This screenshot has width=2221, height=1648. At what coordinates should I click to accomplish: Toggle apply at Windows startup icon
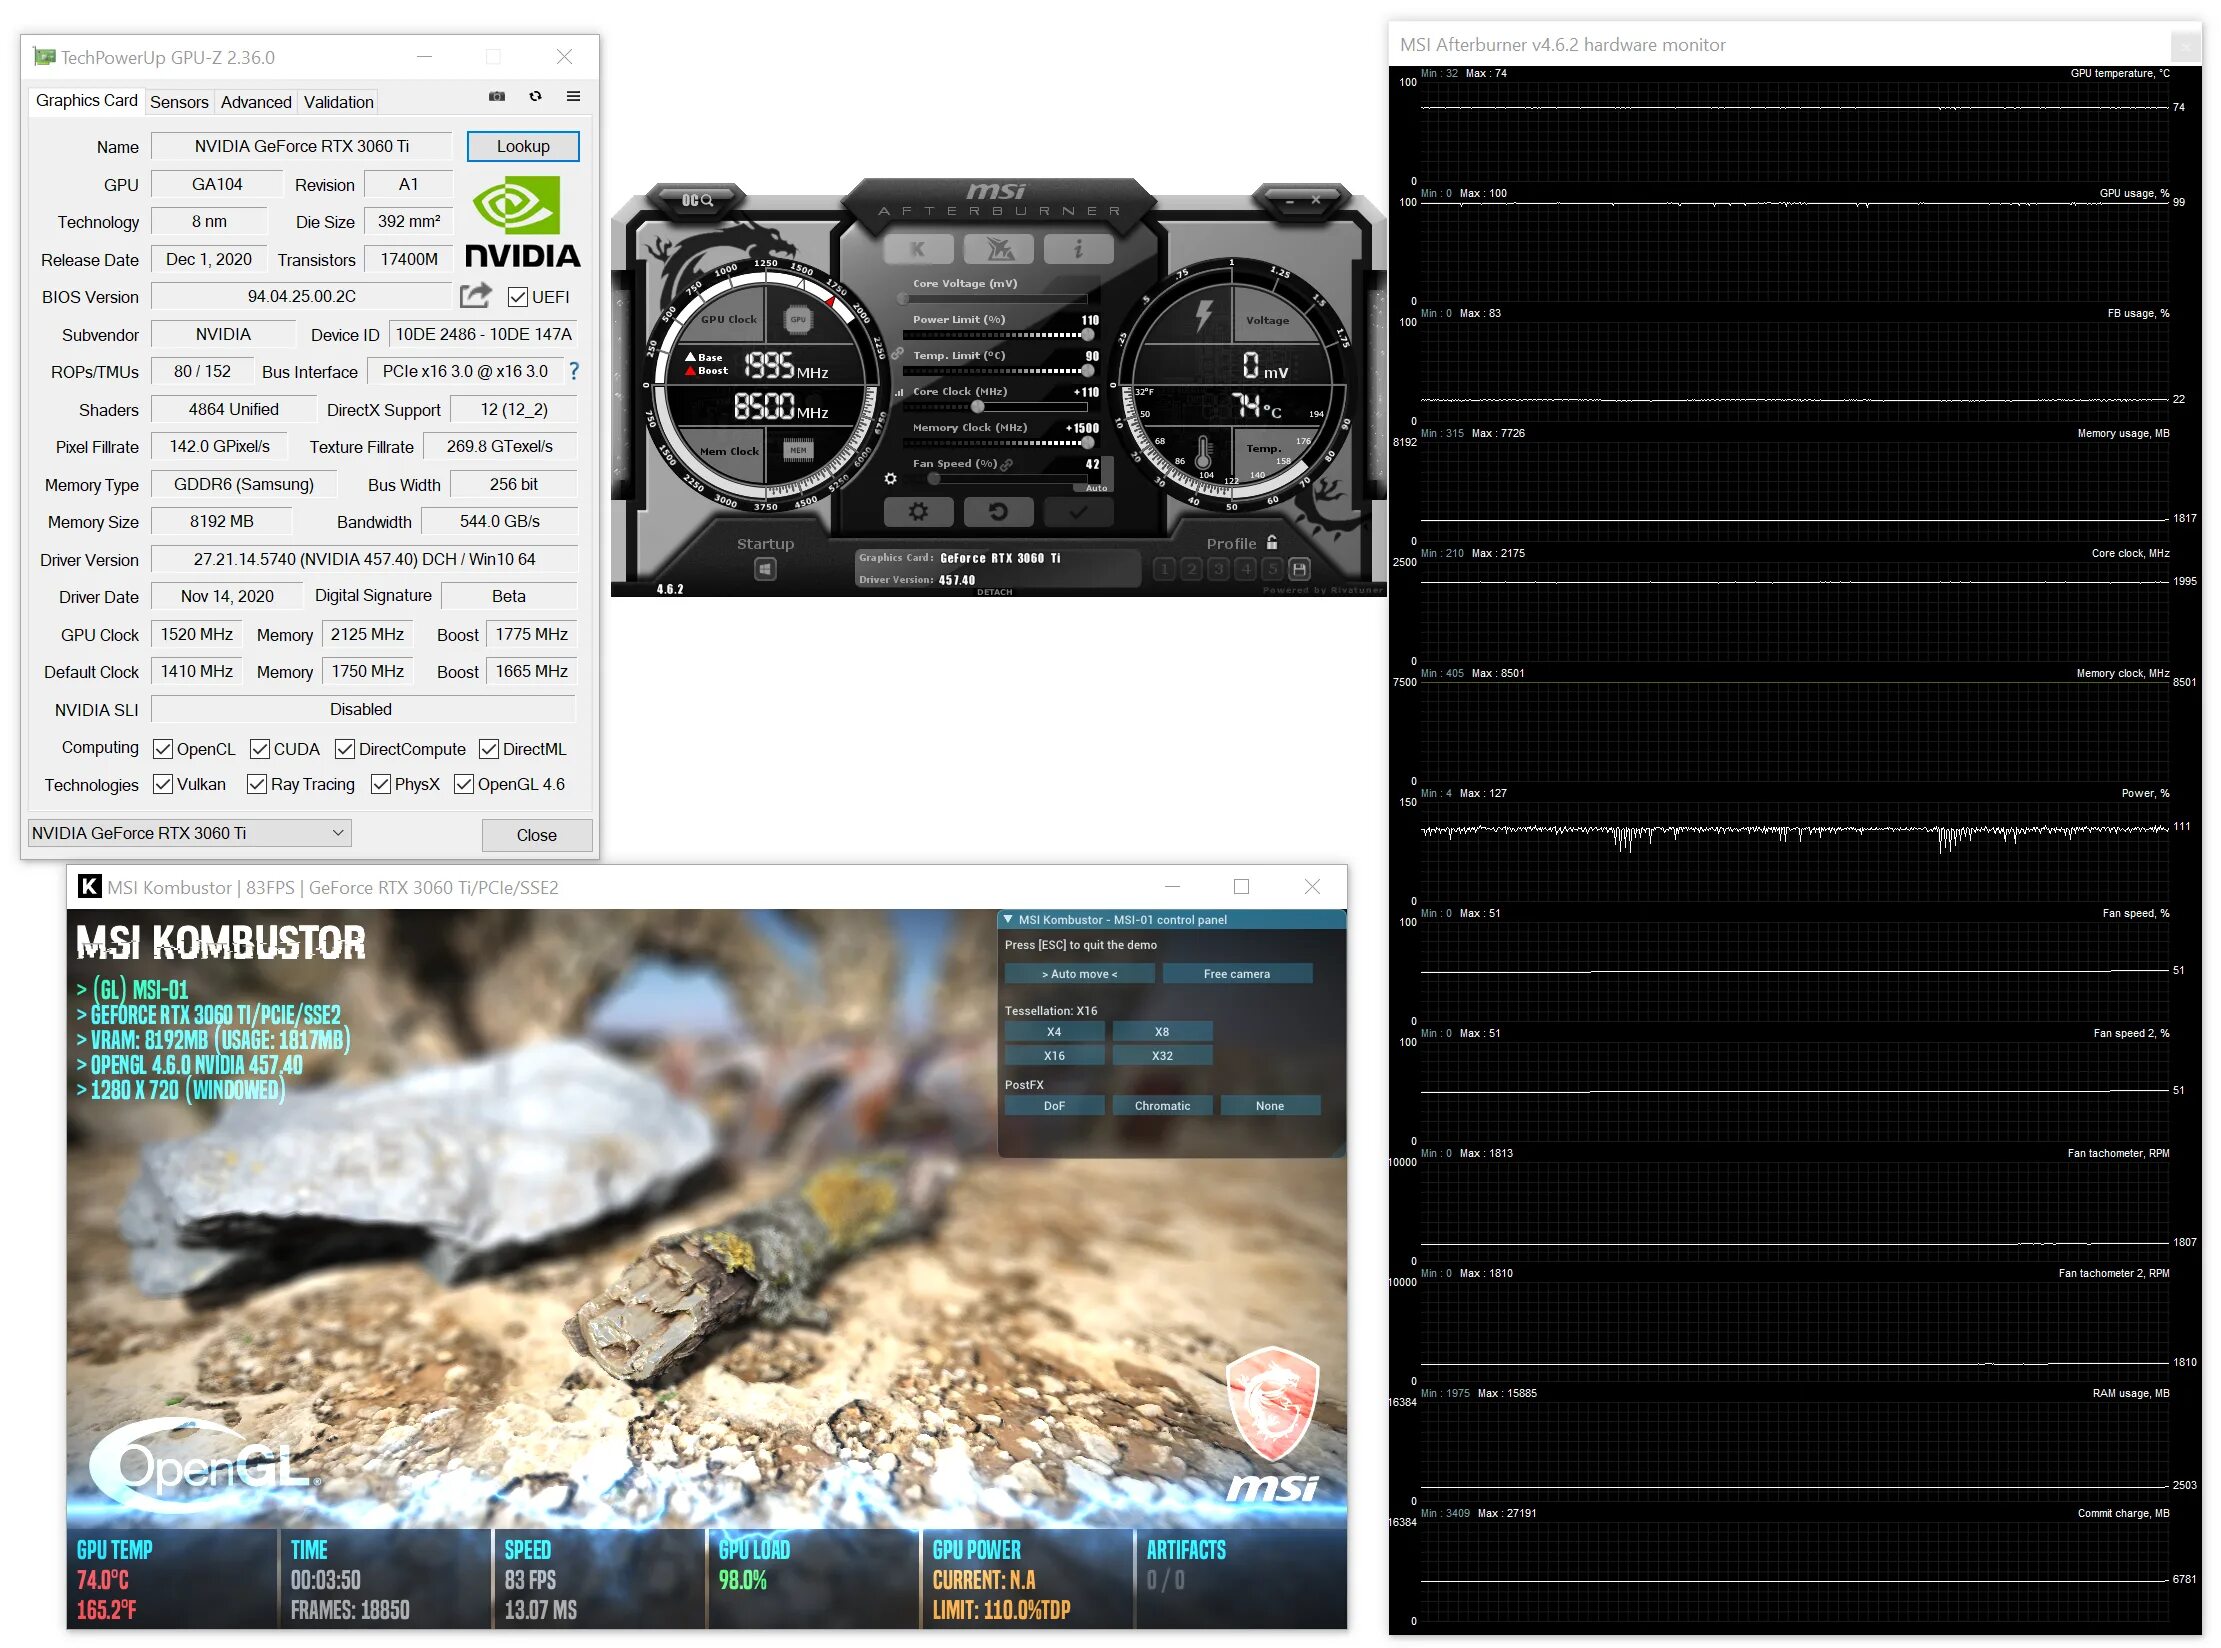click(x=765, y=569)
